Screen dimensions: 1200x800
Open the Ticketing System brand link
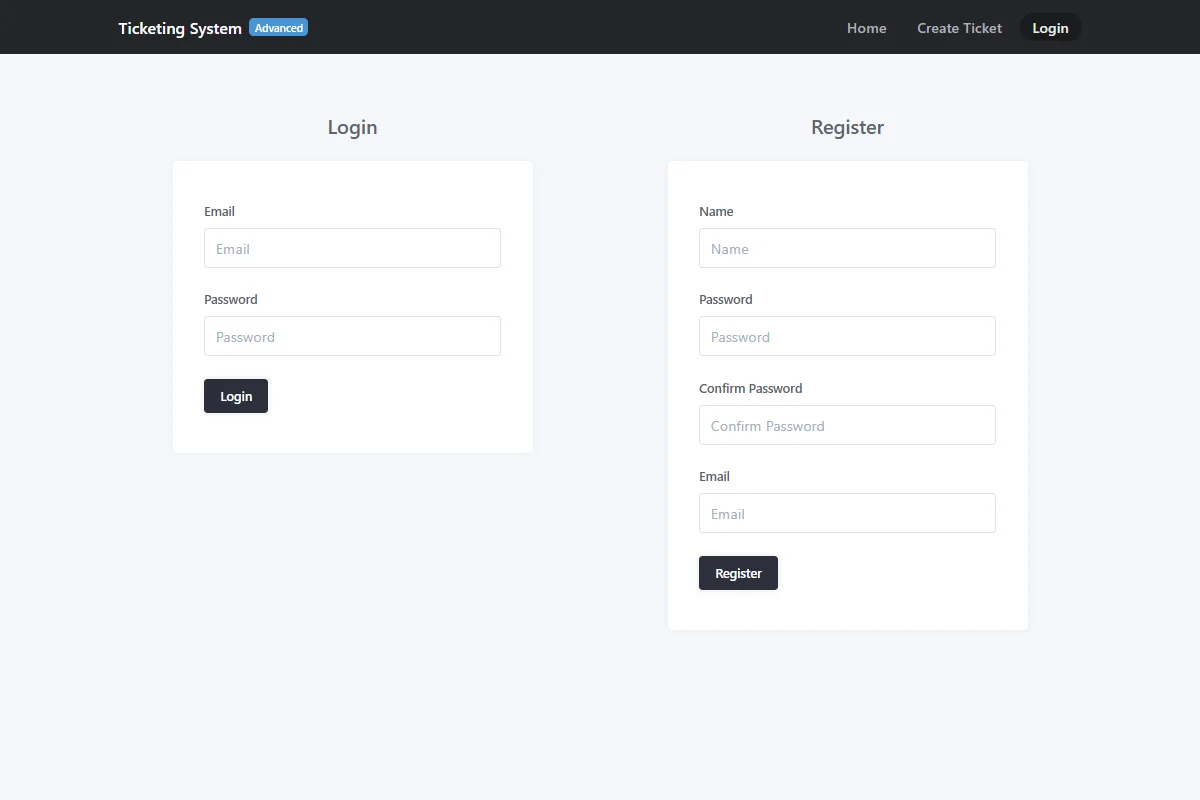(x=180, y=28)
